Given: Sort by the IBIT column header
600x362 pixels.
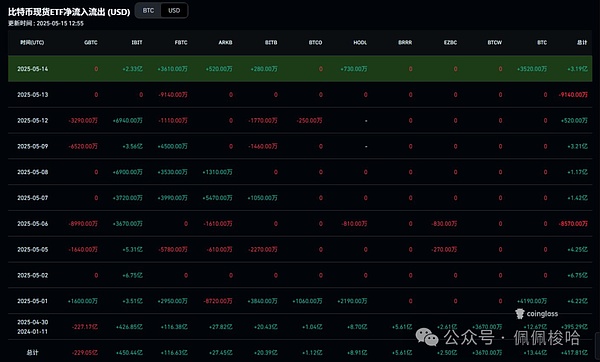Looking at the screenshot, I should click(x=137, y=42).
